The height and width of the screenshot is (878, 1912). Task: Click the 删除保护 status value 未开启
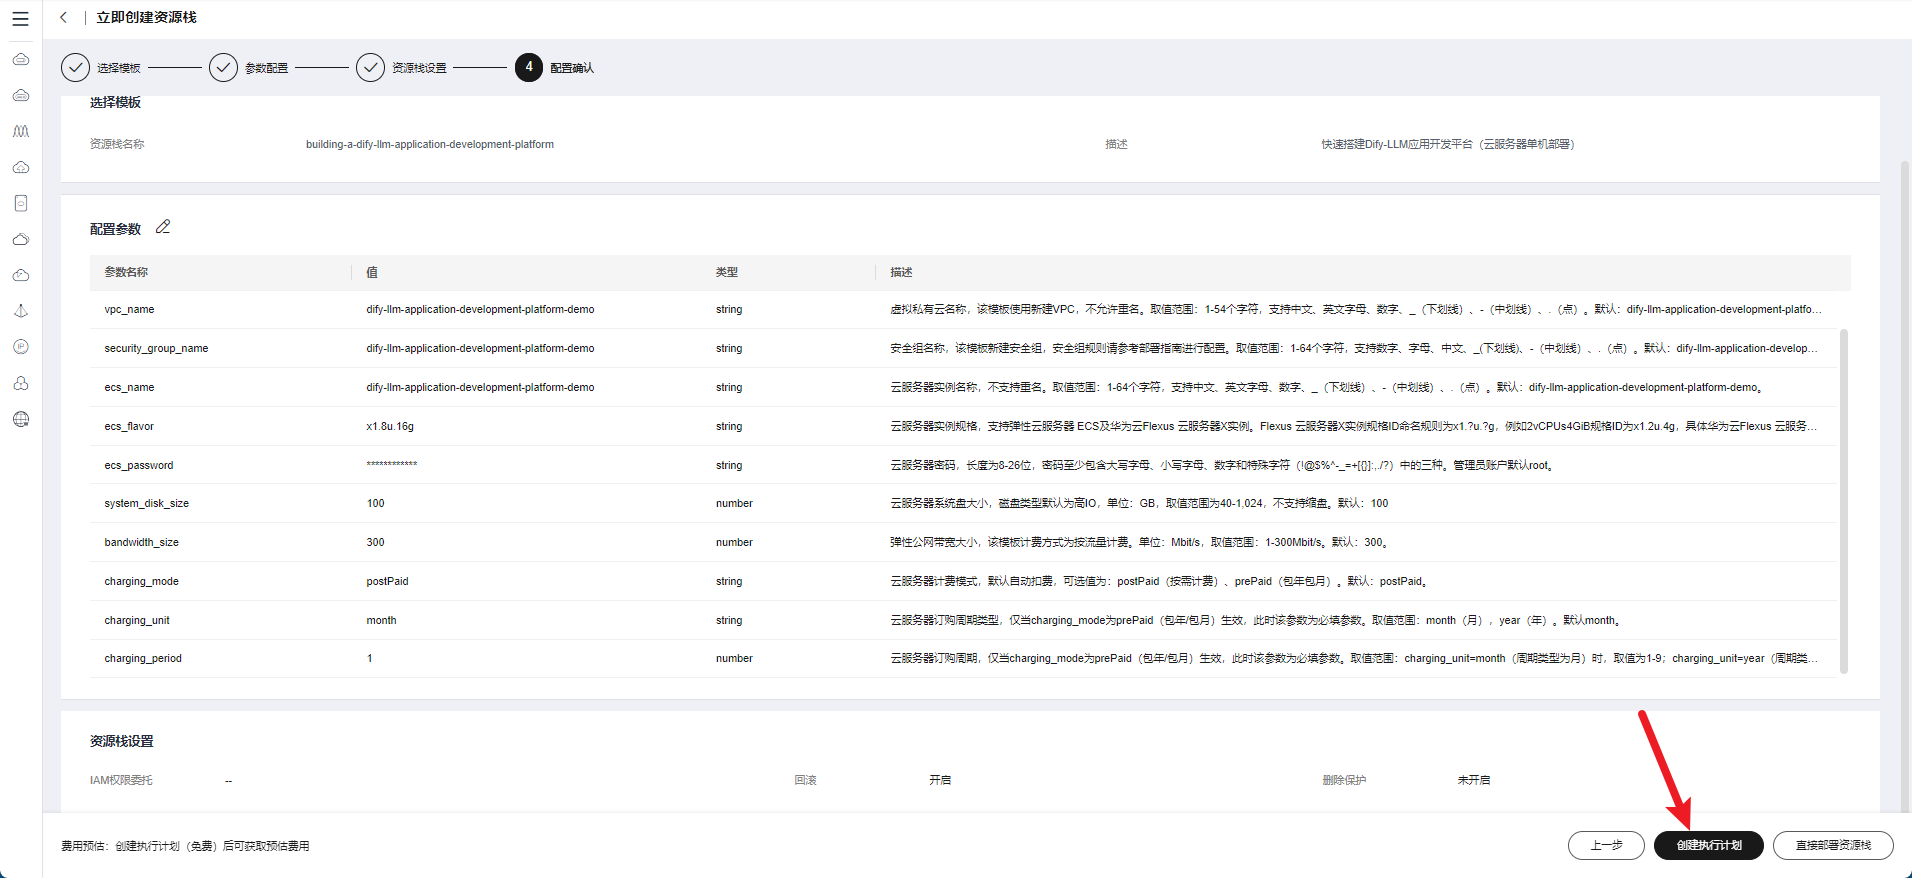click(1474, 780)
